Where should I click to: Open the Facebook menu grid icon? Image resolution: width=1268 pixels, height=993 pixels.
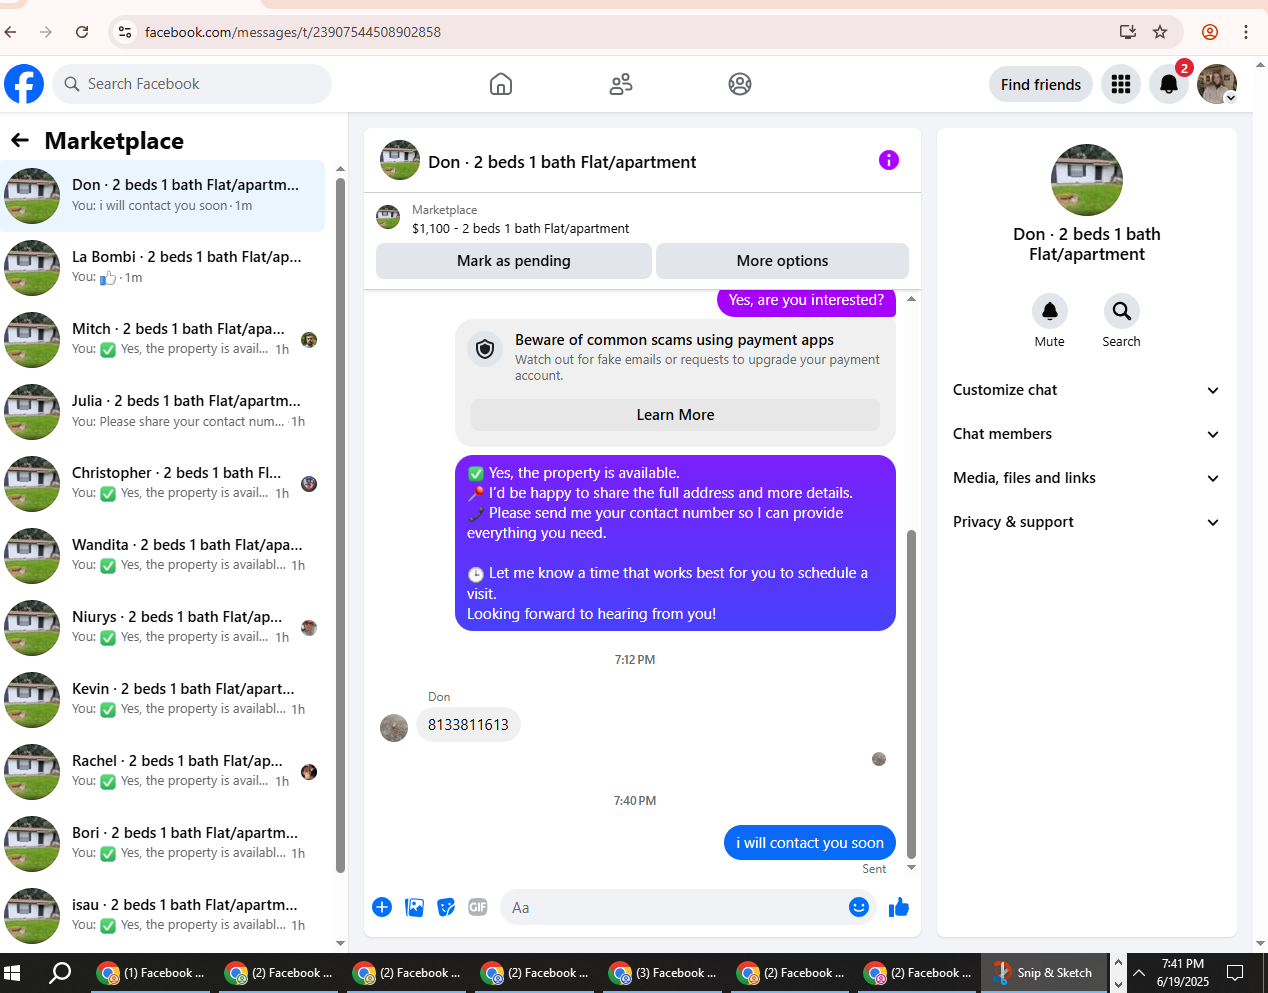[x=1121, y=84]
